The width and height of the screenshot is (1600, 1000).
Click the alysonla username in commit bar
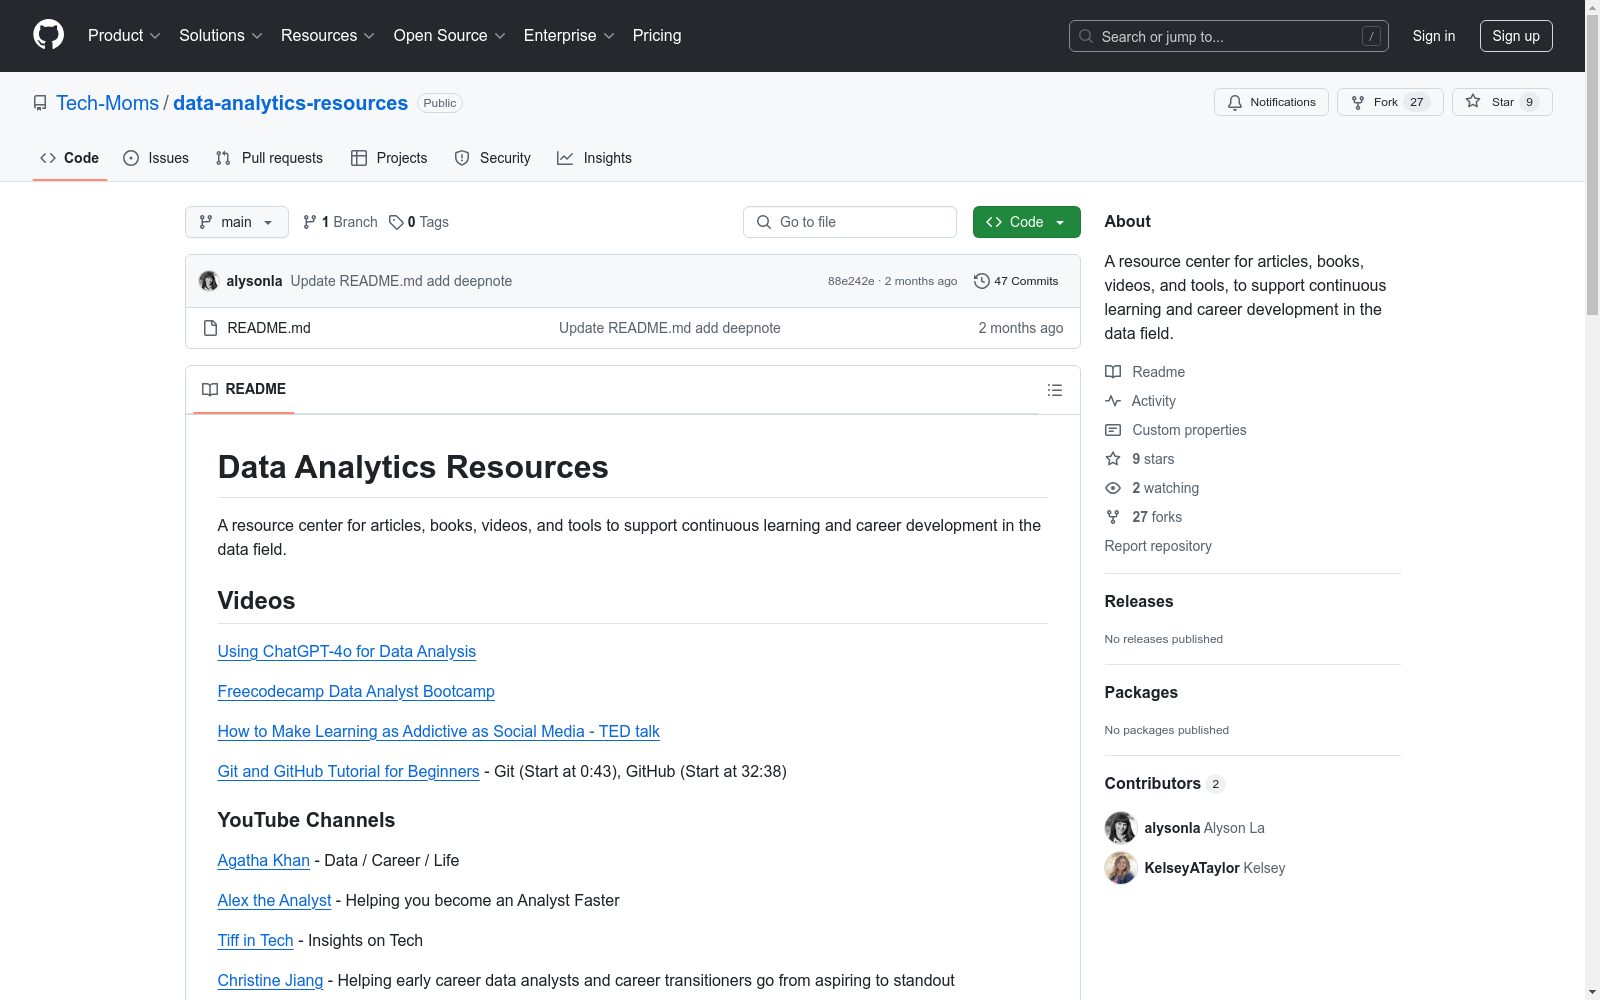coord(254,281)
